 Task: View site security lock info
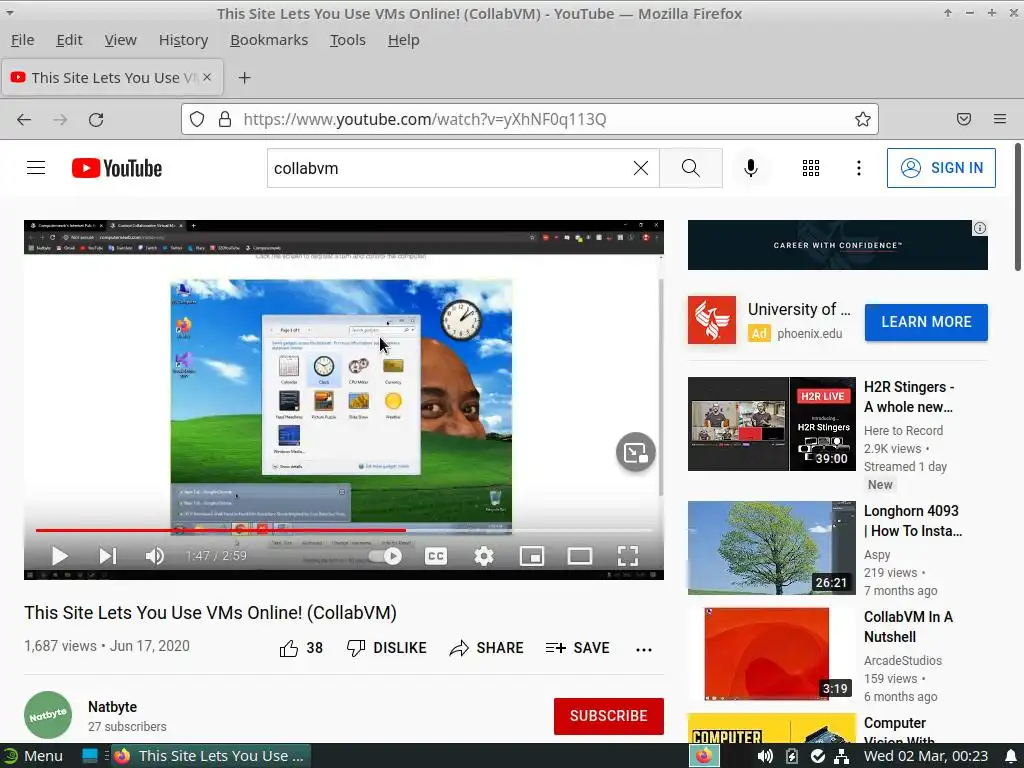click(x=225, y=119)
